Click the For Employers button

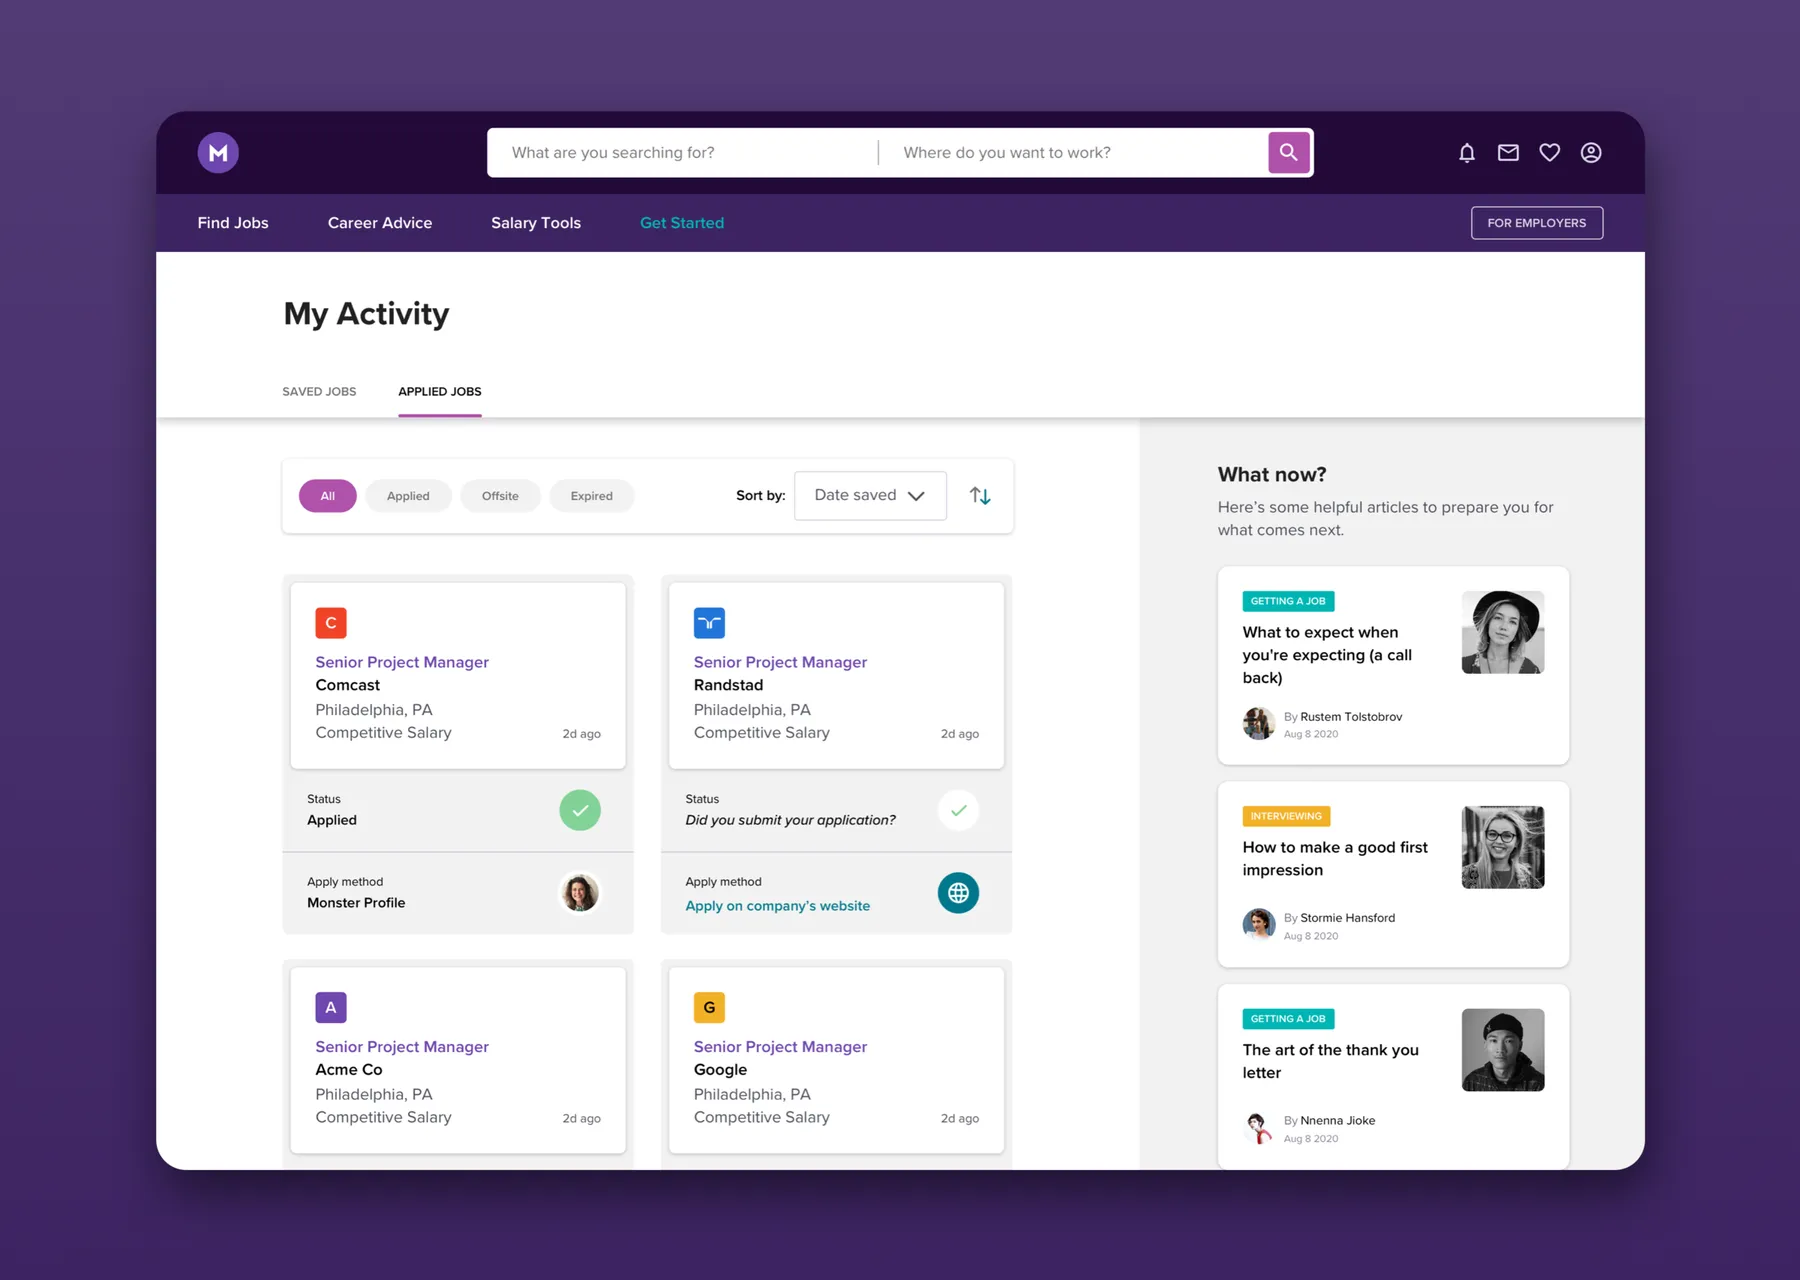click(x=1537, y=223)
